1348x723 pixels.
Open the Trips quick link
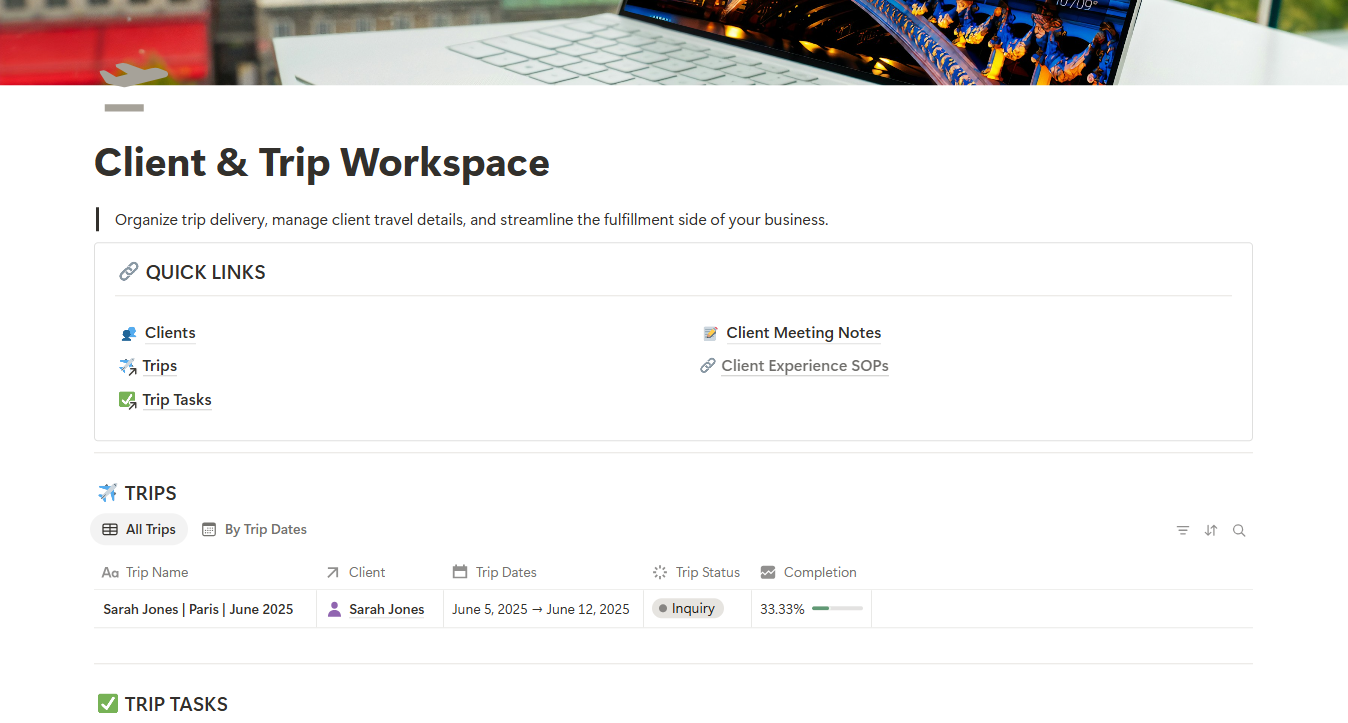pyautogui.click(x=160, y=366)
